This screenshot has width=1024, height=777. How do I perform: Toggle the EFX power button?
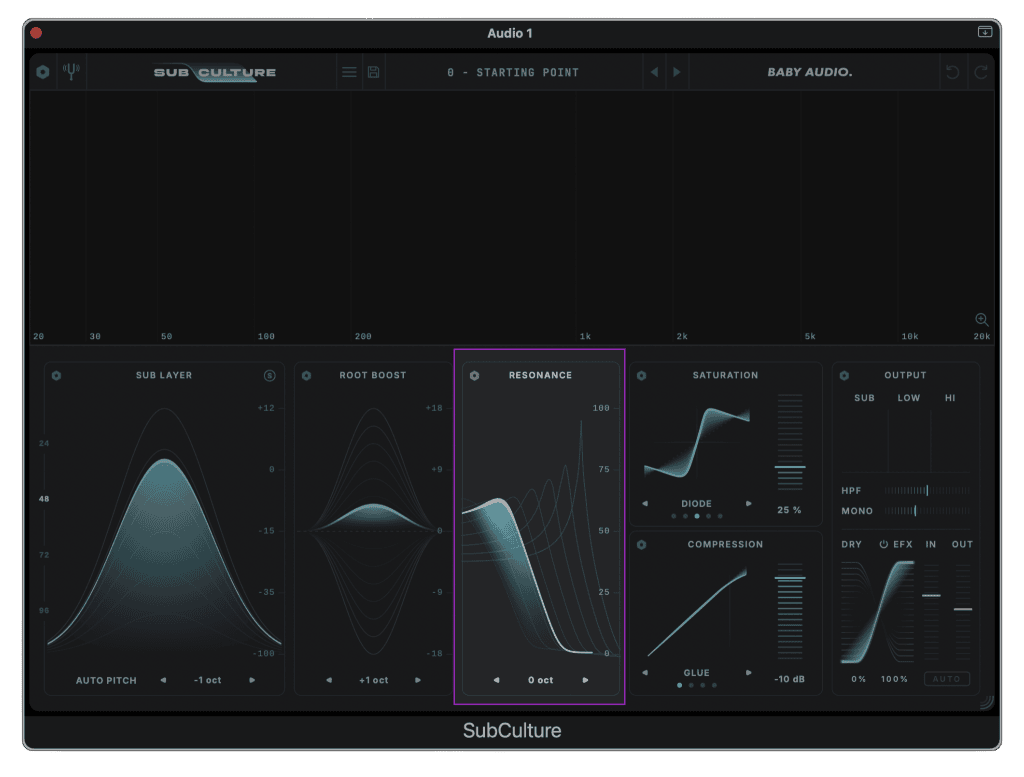point(883,544)
